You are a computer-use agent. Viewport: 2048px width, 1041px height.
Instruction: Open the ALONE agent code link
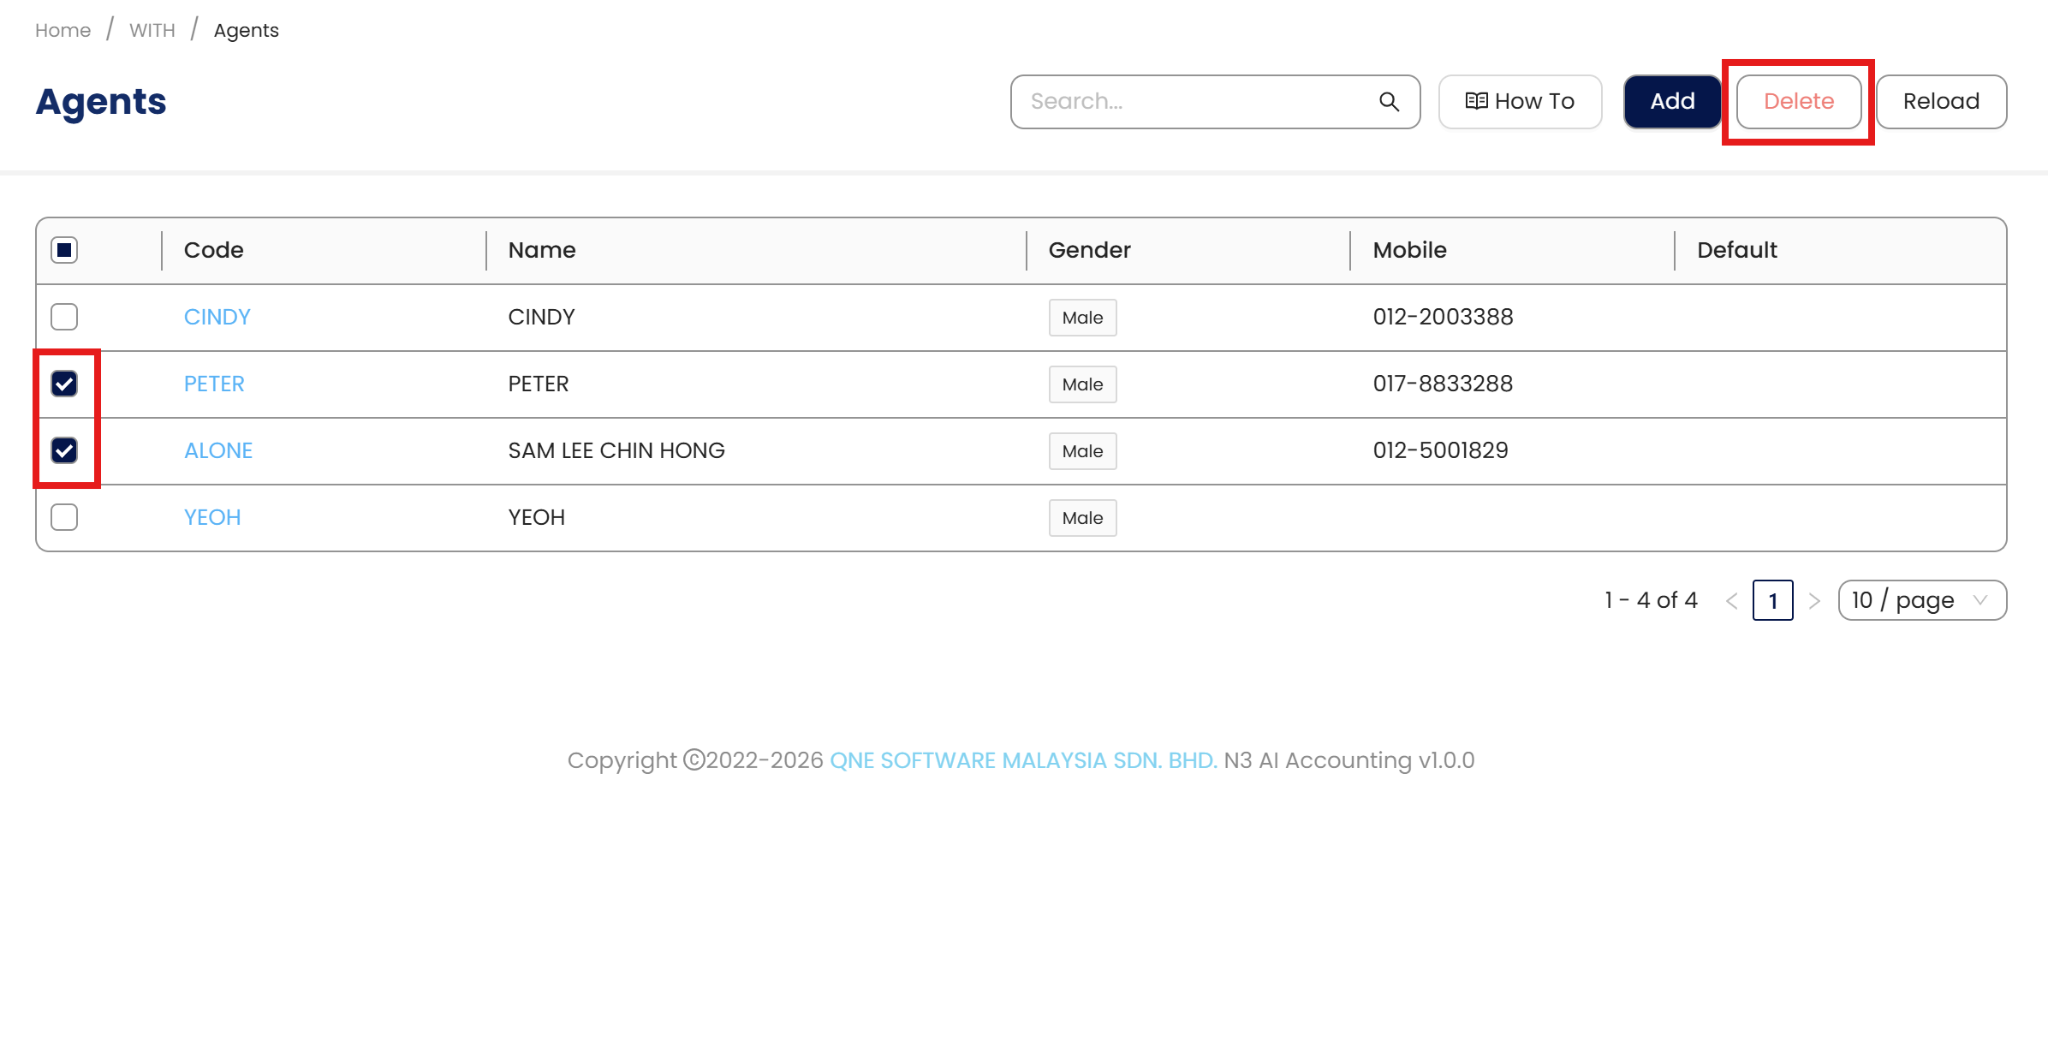[218, 451]
